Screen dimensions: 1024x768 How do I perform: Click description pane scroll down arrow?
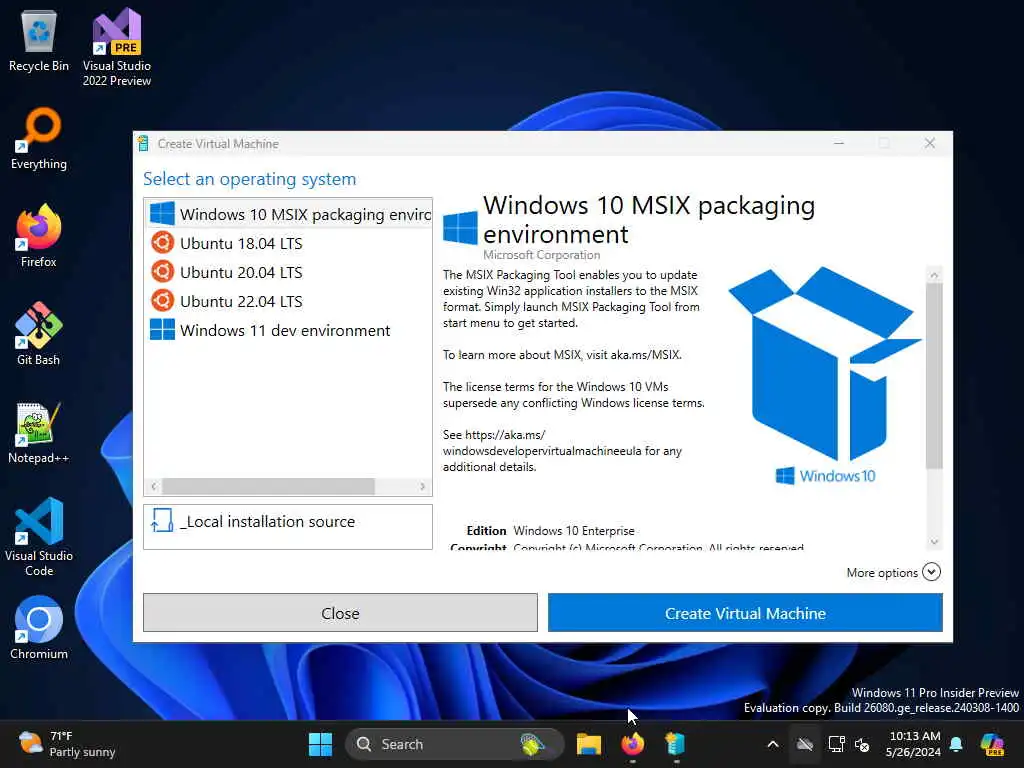934,541
